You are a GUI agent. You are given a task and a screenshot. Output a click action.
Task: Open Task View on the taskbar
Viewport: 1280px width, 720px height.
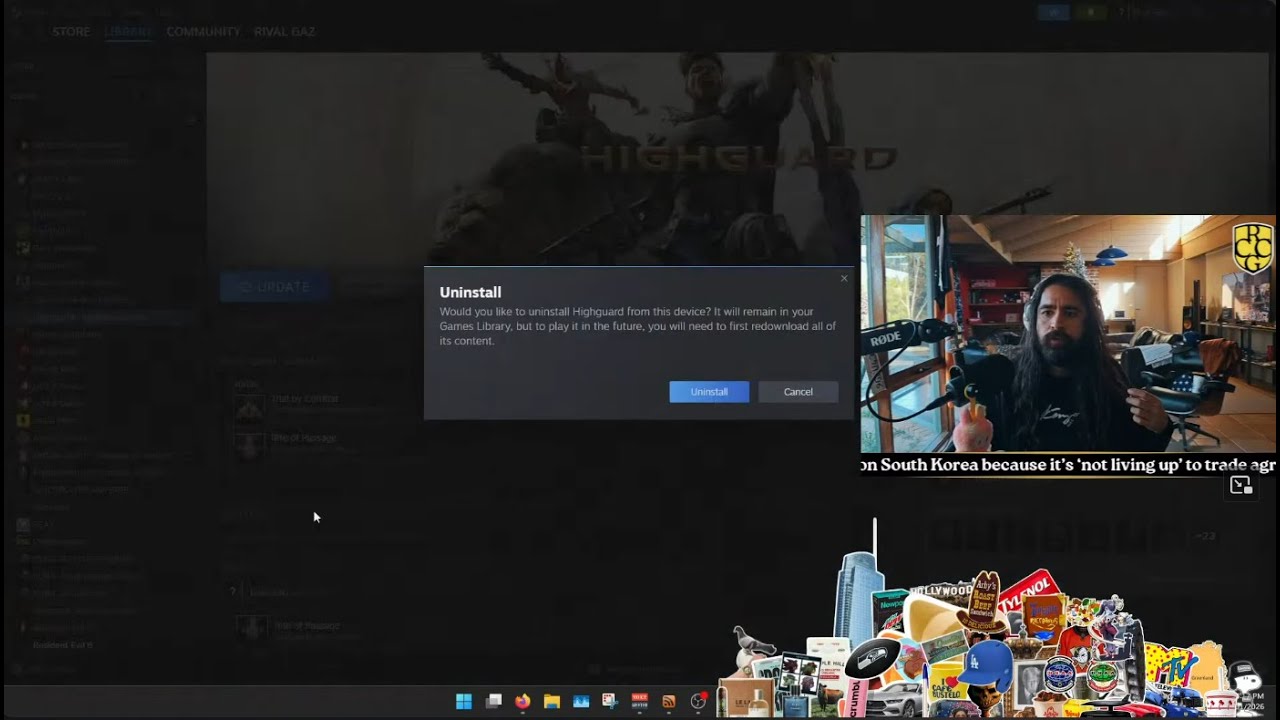click(493, 702)
